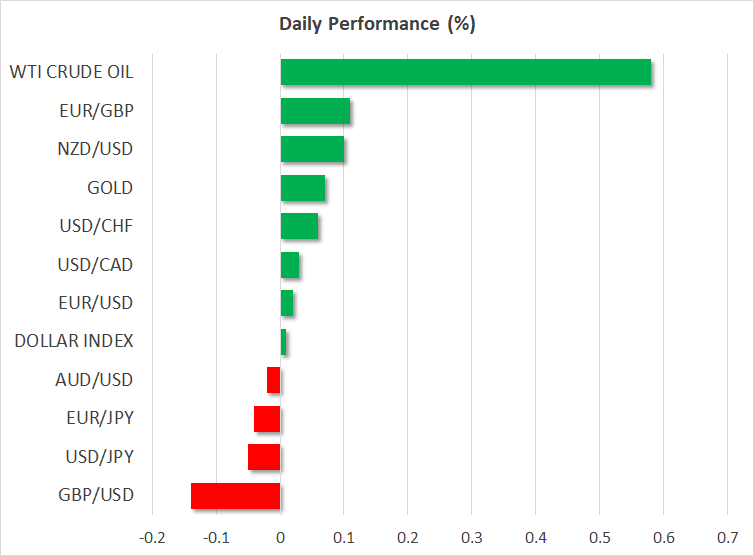The width and height of the screenshot is (754, 556).
Task: Click the 0.7 axis value label
Action: 727,534
